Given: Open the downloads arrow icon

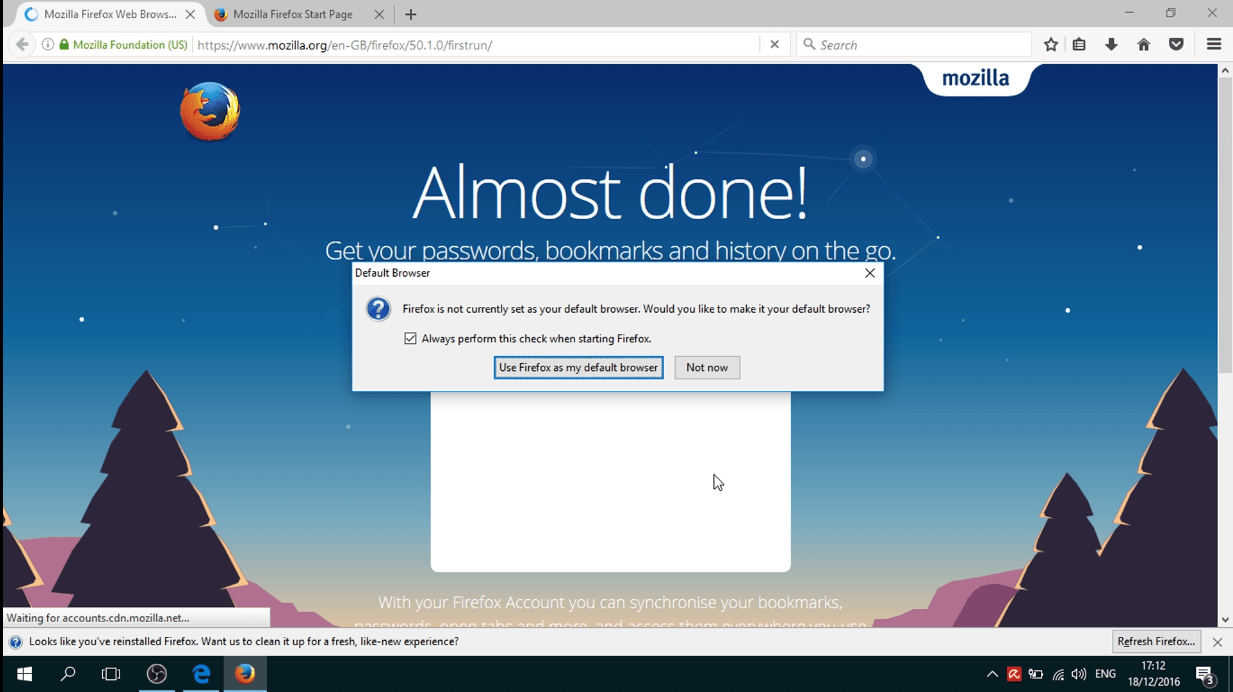Looking at the screenshot, I should coord(1111,45).
